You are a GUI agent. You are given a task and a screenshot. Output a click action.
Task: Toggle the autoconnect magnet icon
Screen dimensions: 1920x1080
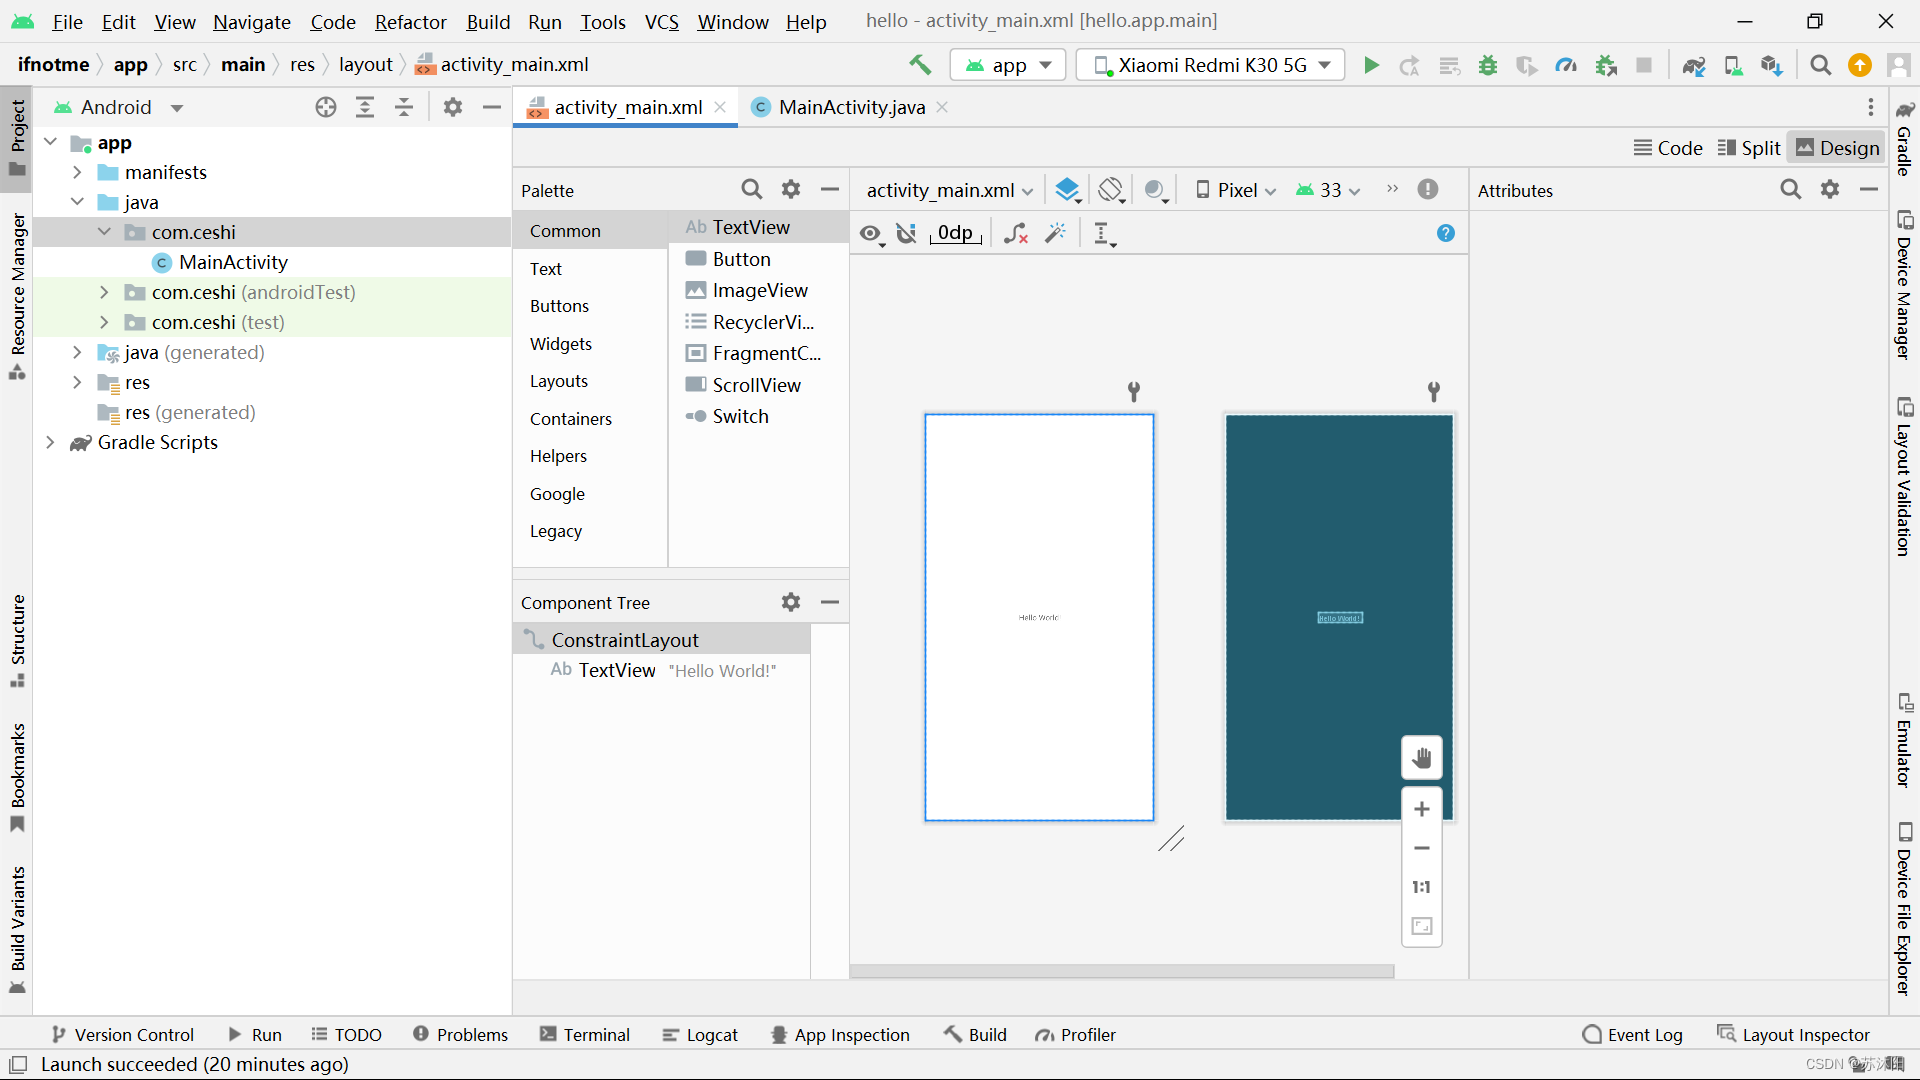click(907, 233)
